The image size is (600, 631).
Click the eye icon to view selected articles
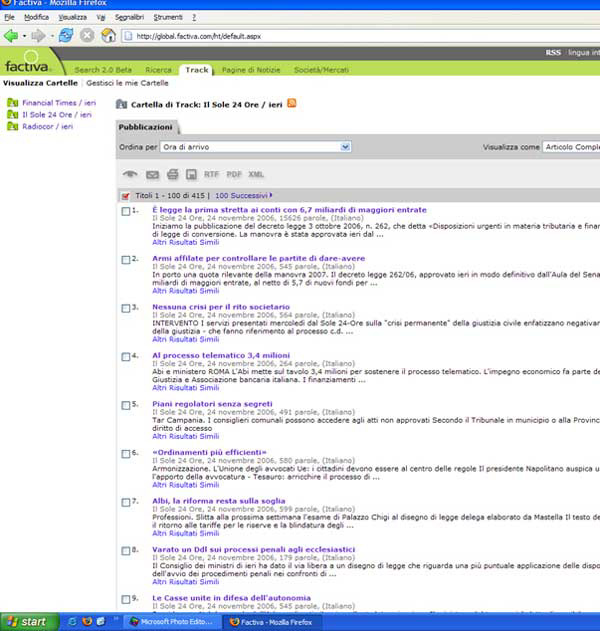tap(129, 174)
